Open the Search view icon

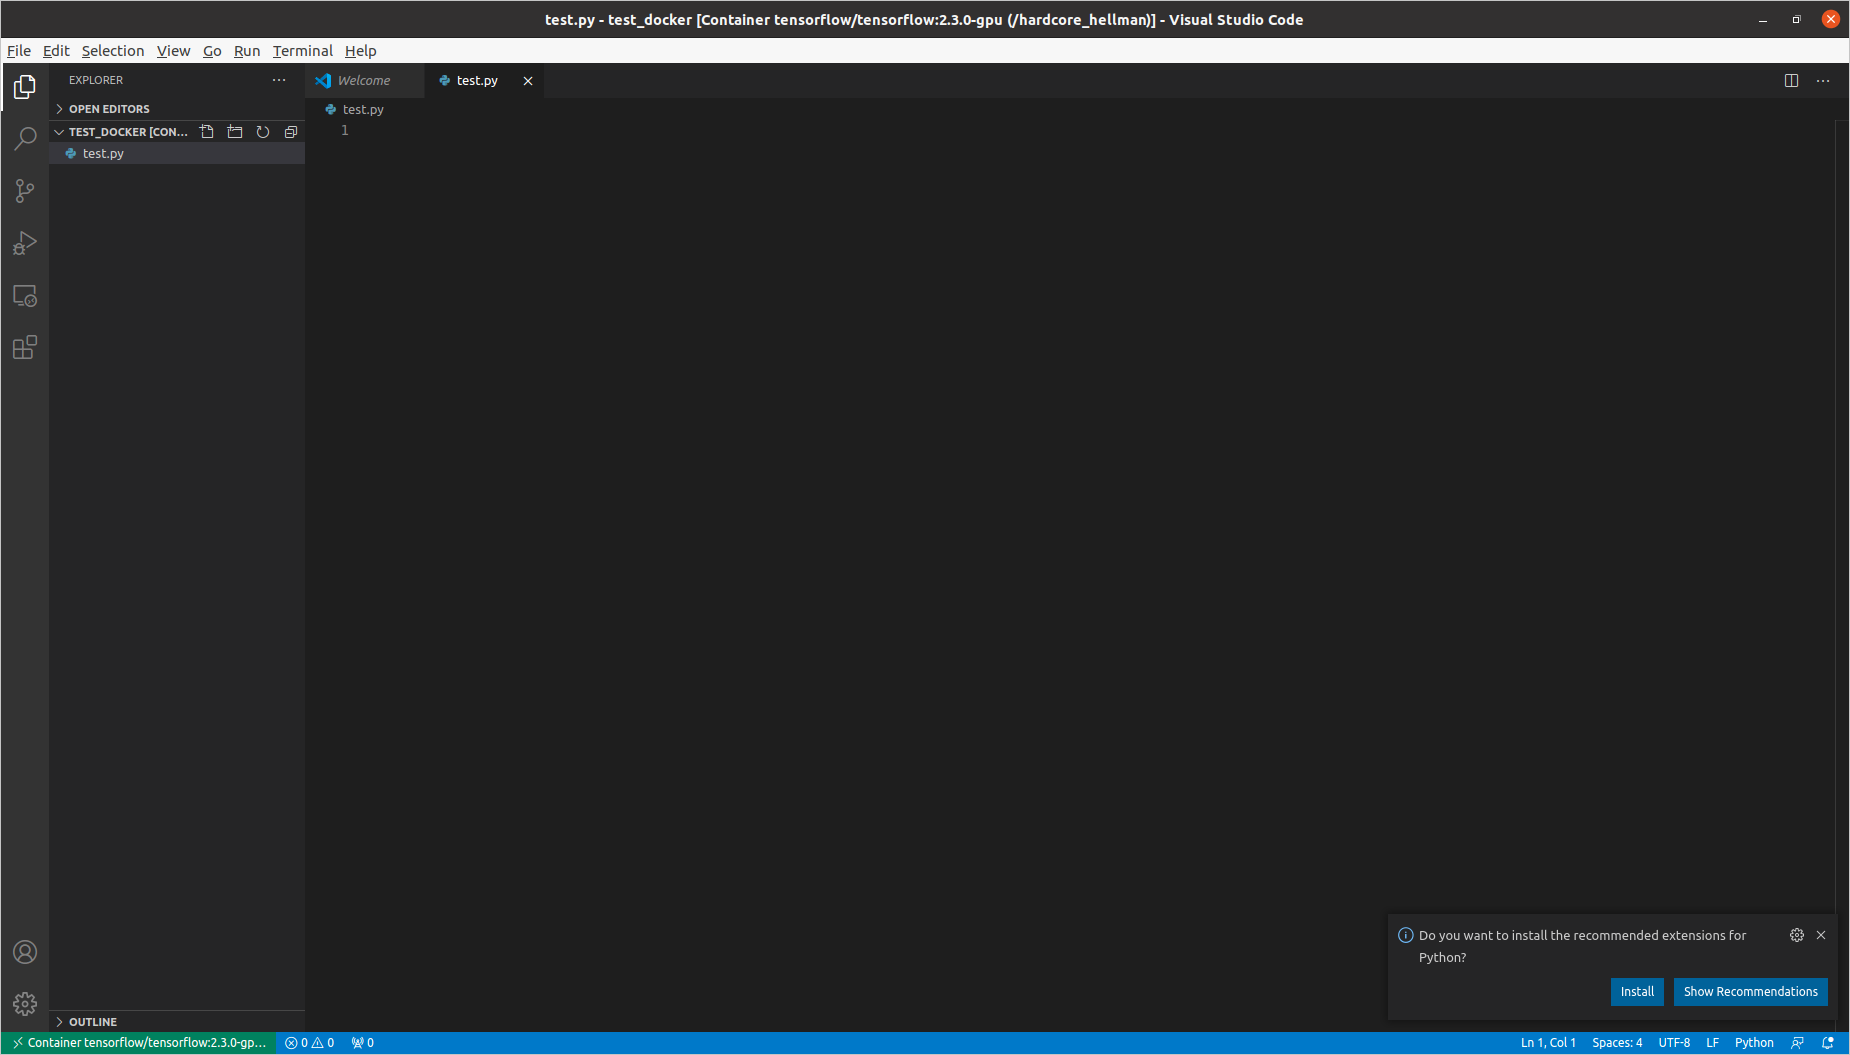[x=25, y=139]
